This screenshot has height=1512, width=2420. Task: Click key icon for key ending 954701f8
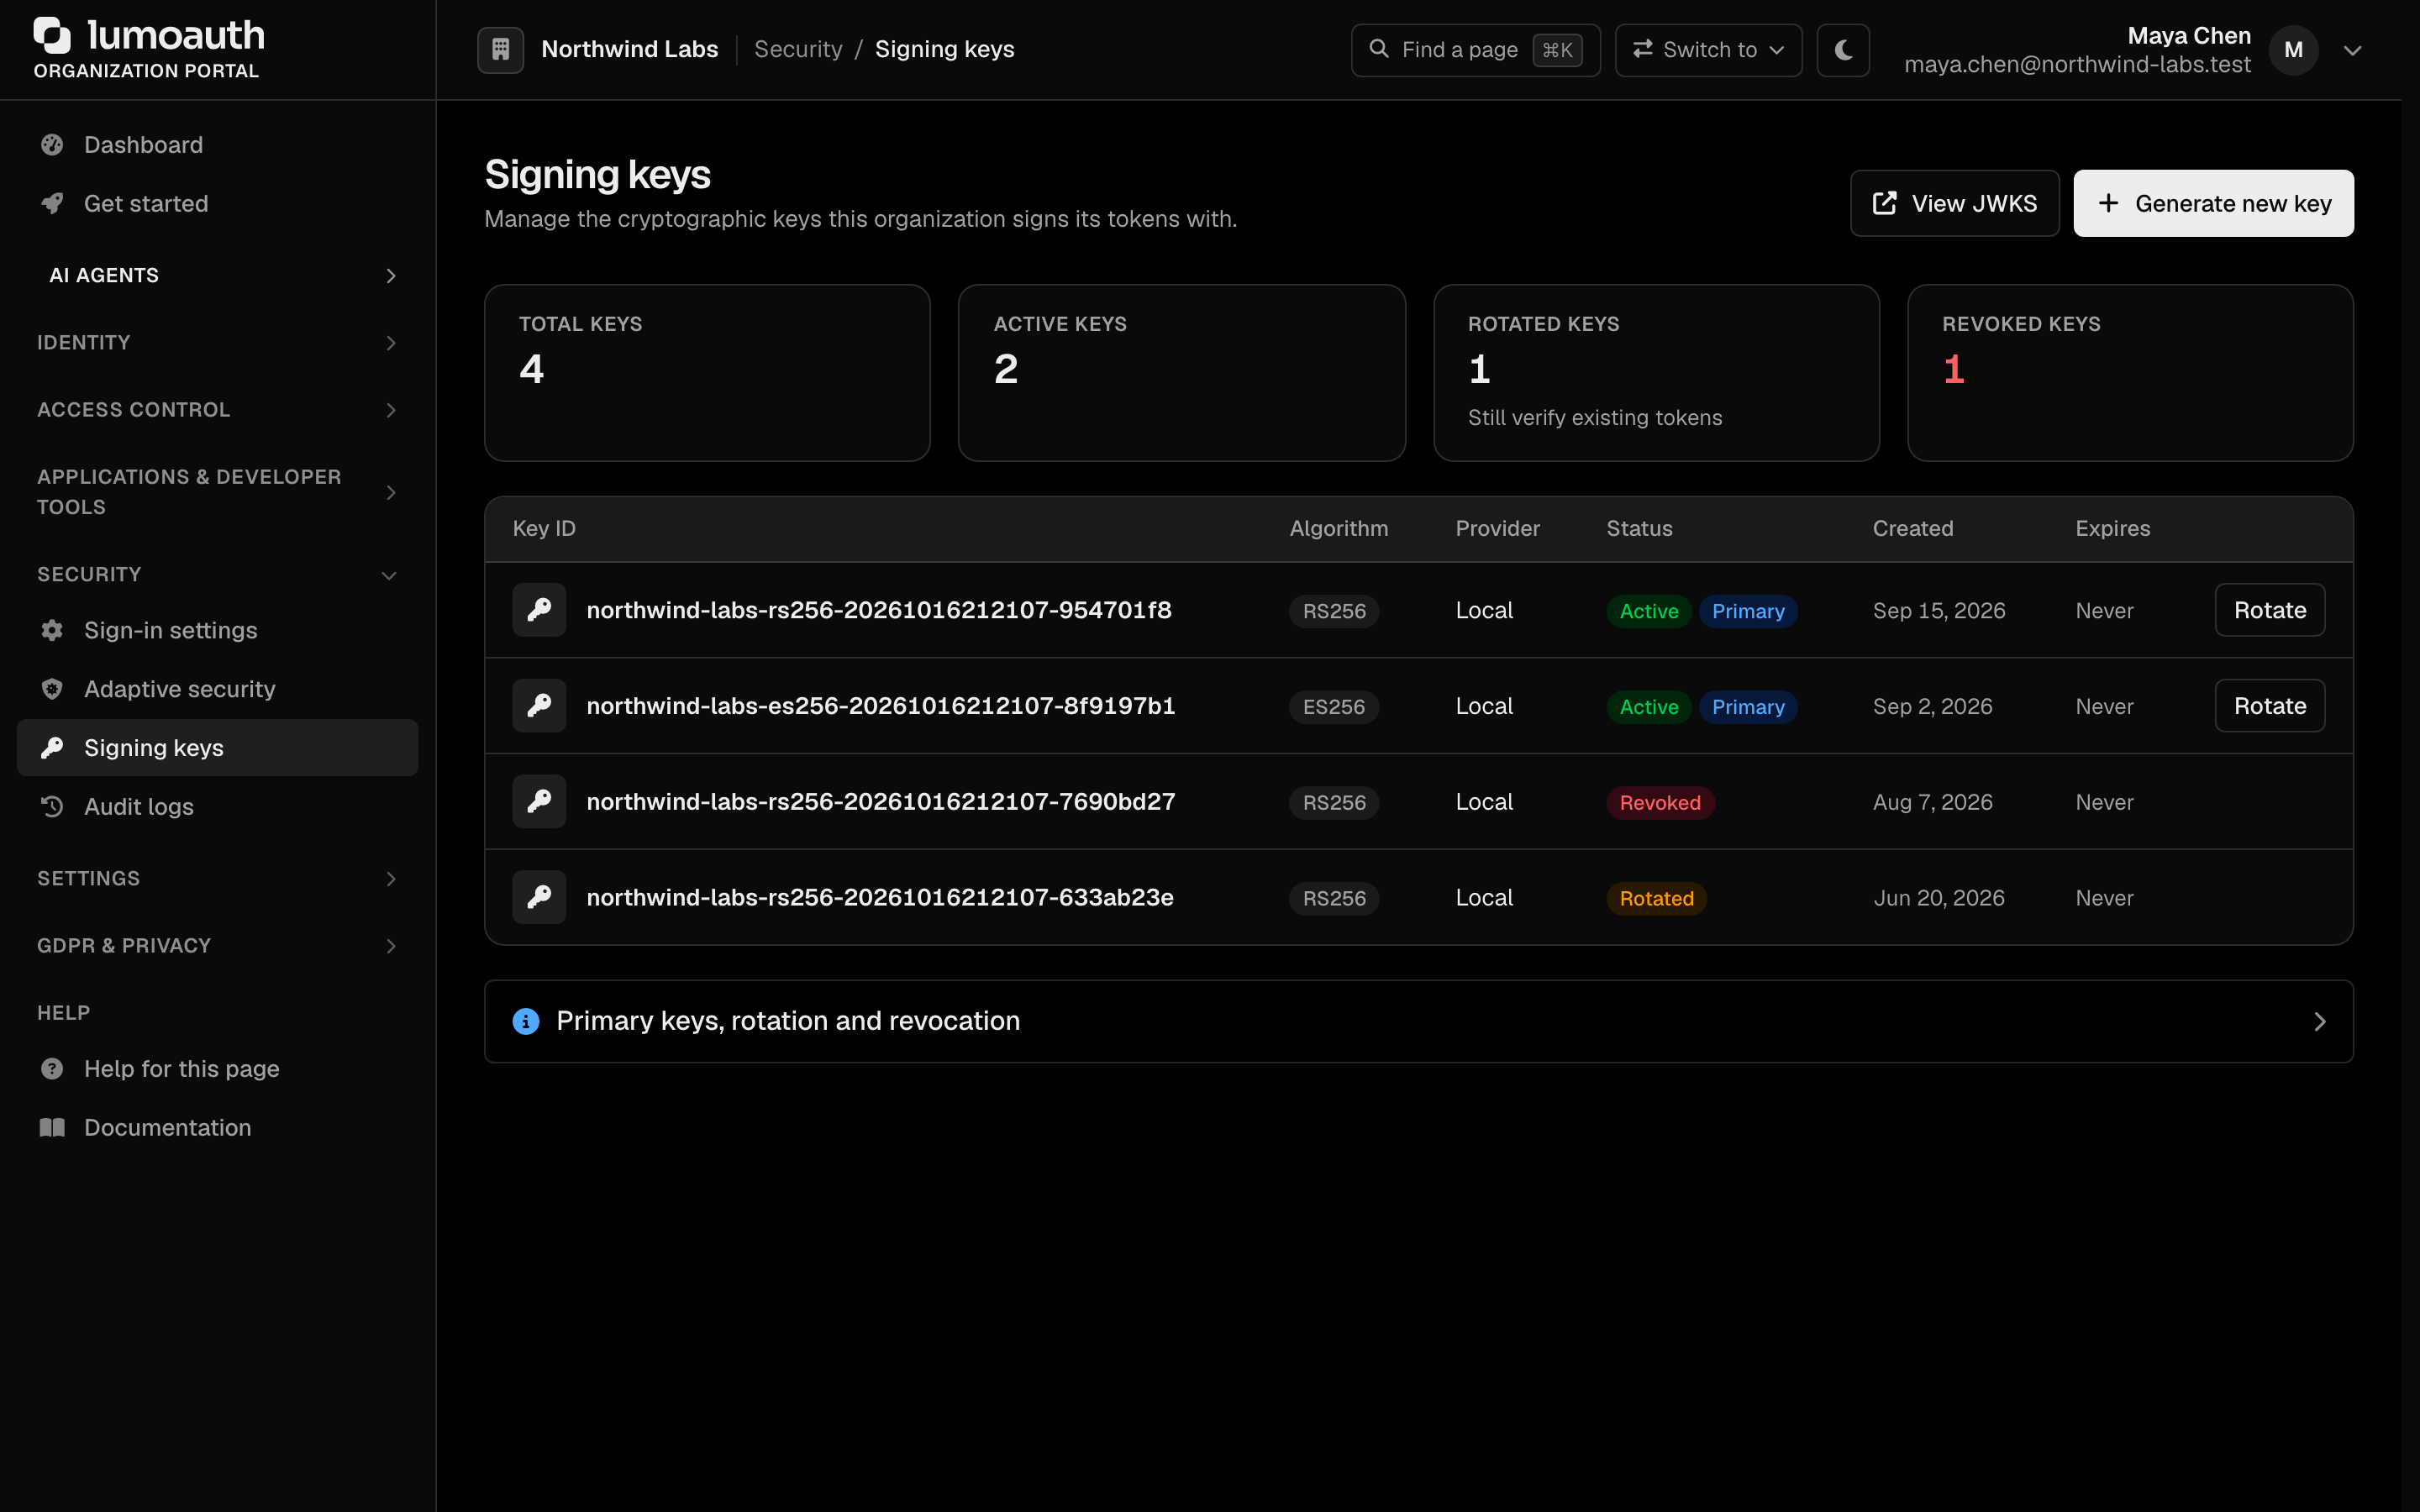(539, 610)
